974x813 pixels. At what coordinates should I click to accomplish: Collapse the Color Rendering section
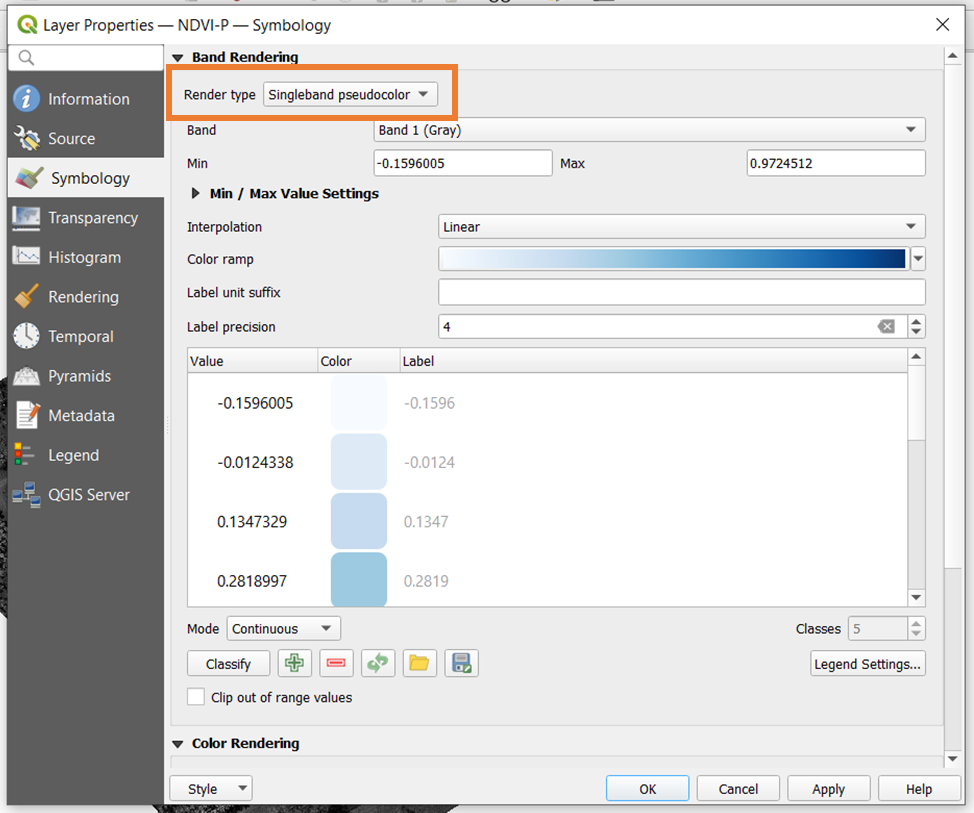point(178,744)
